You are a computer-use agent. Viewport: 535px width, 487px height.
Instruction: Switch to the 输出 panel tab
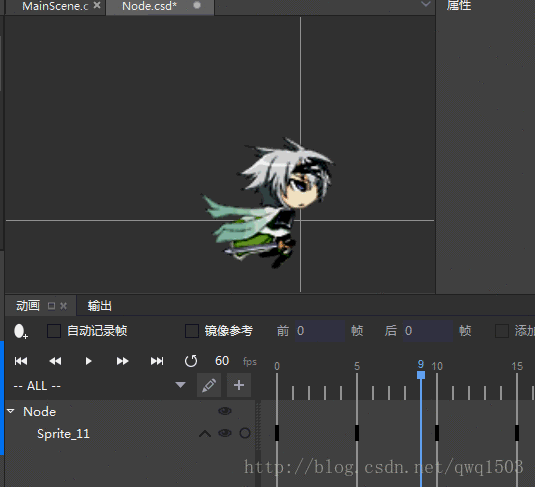pyautogui.click(x=99, y=306)
